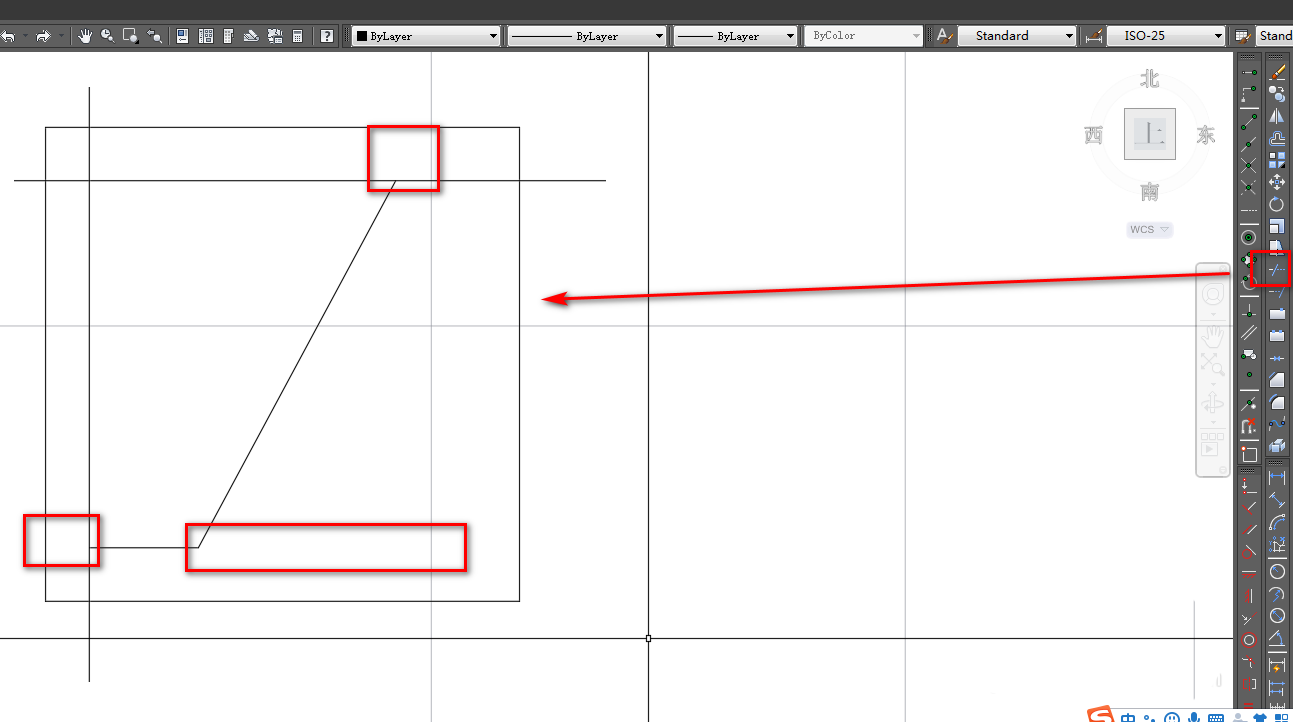Pick the Snap to Nearest icon
Screen dimensions: 1293x722
[x=1249, y=405]
